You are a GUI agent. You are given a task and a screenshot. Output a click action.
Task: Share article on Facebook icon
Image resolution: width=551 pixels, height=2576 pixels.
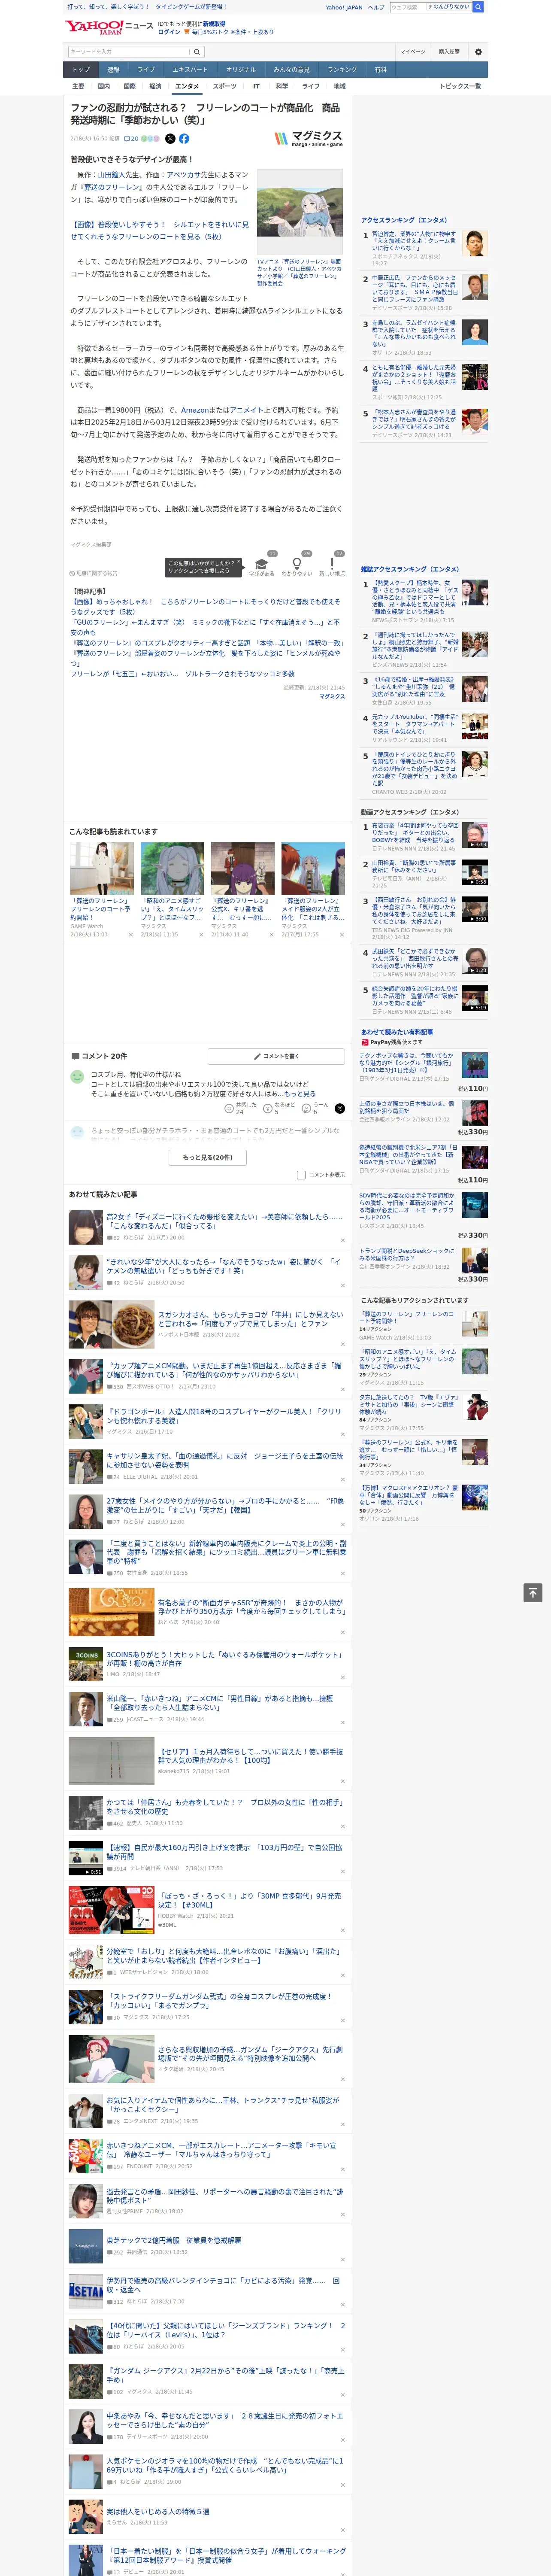coord(184,139)
